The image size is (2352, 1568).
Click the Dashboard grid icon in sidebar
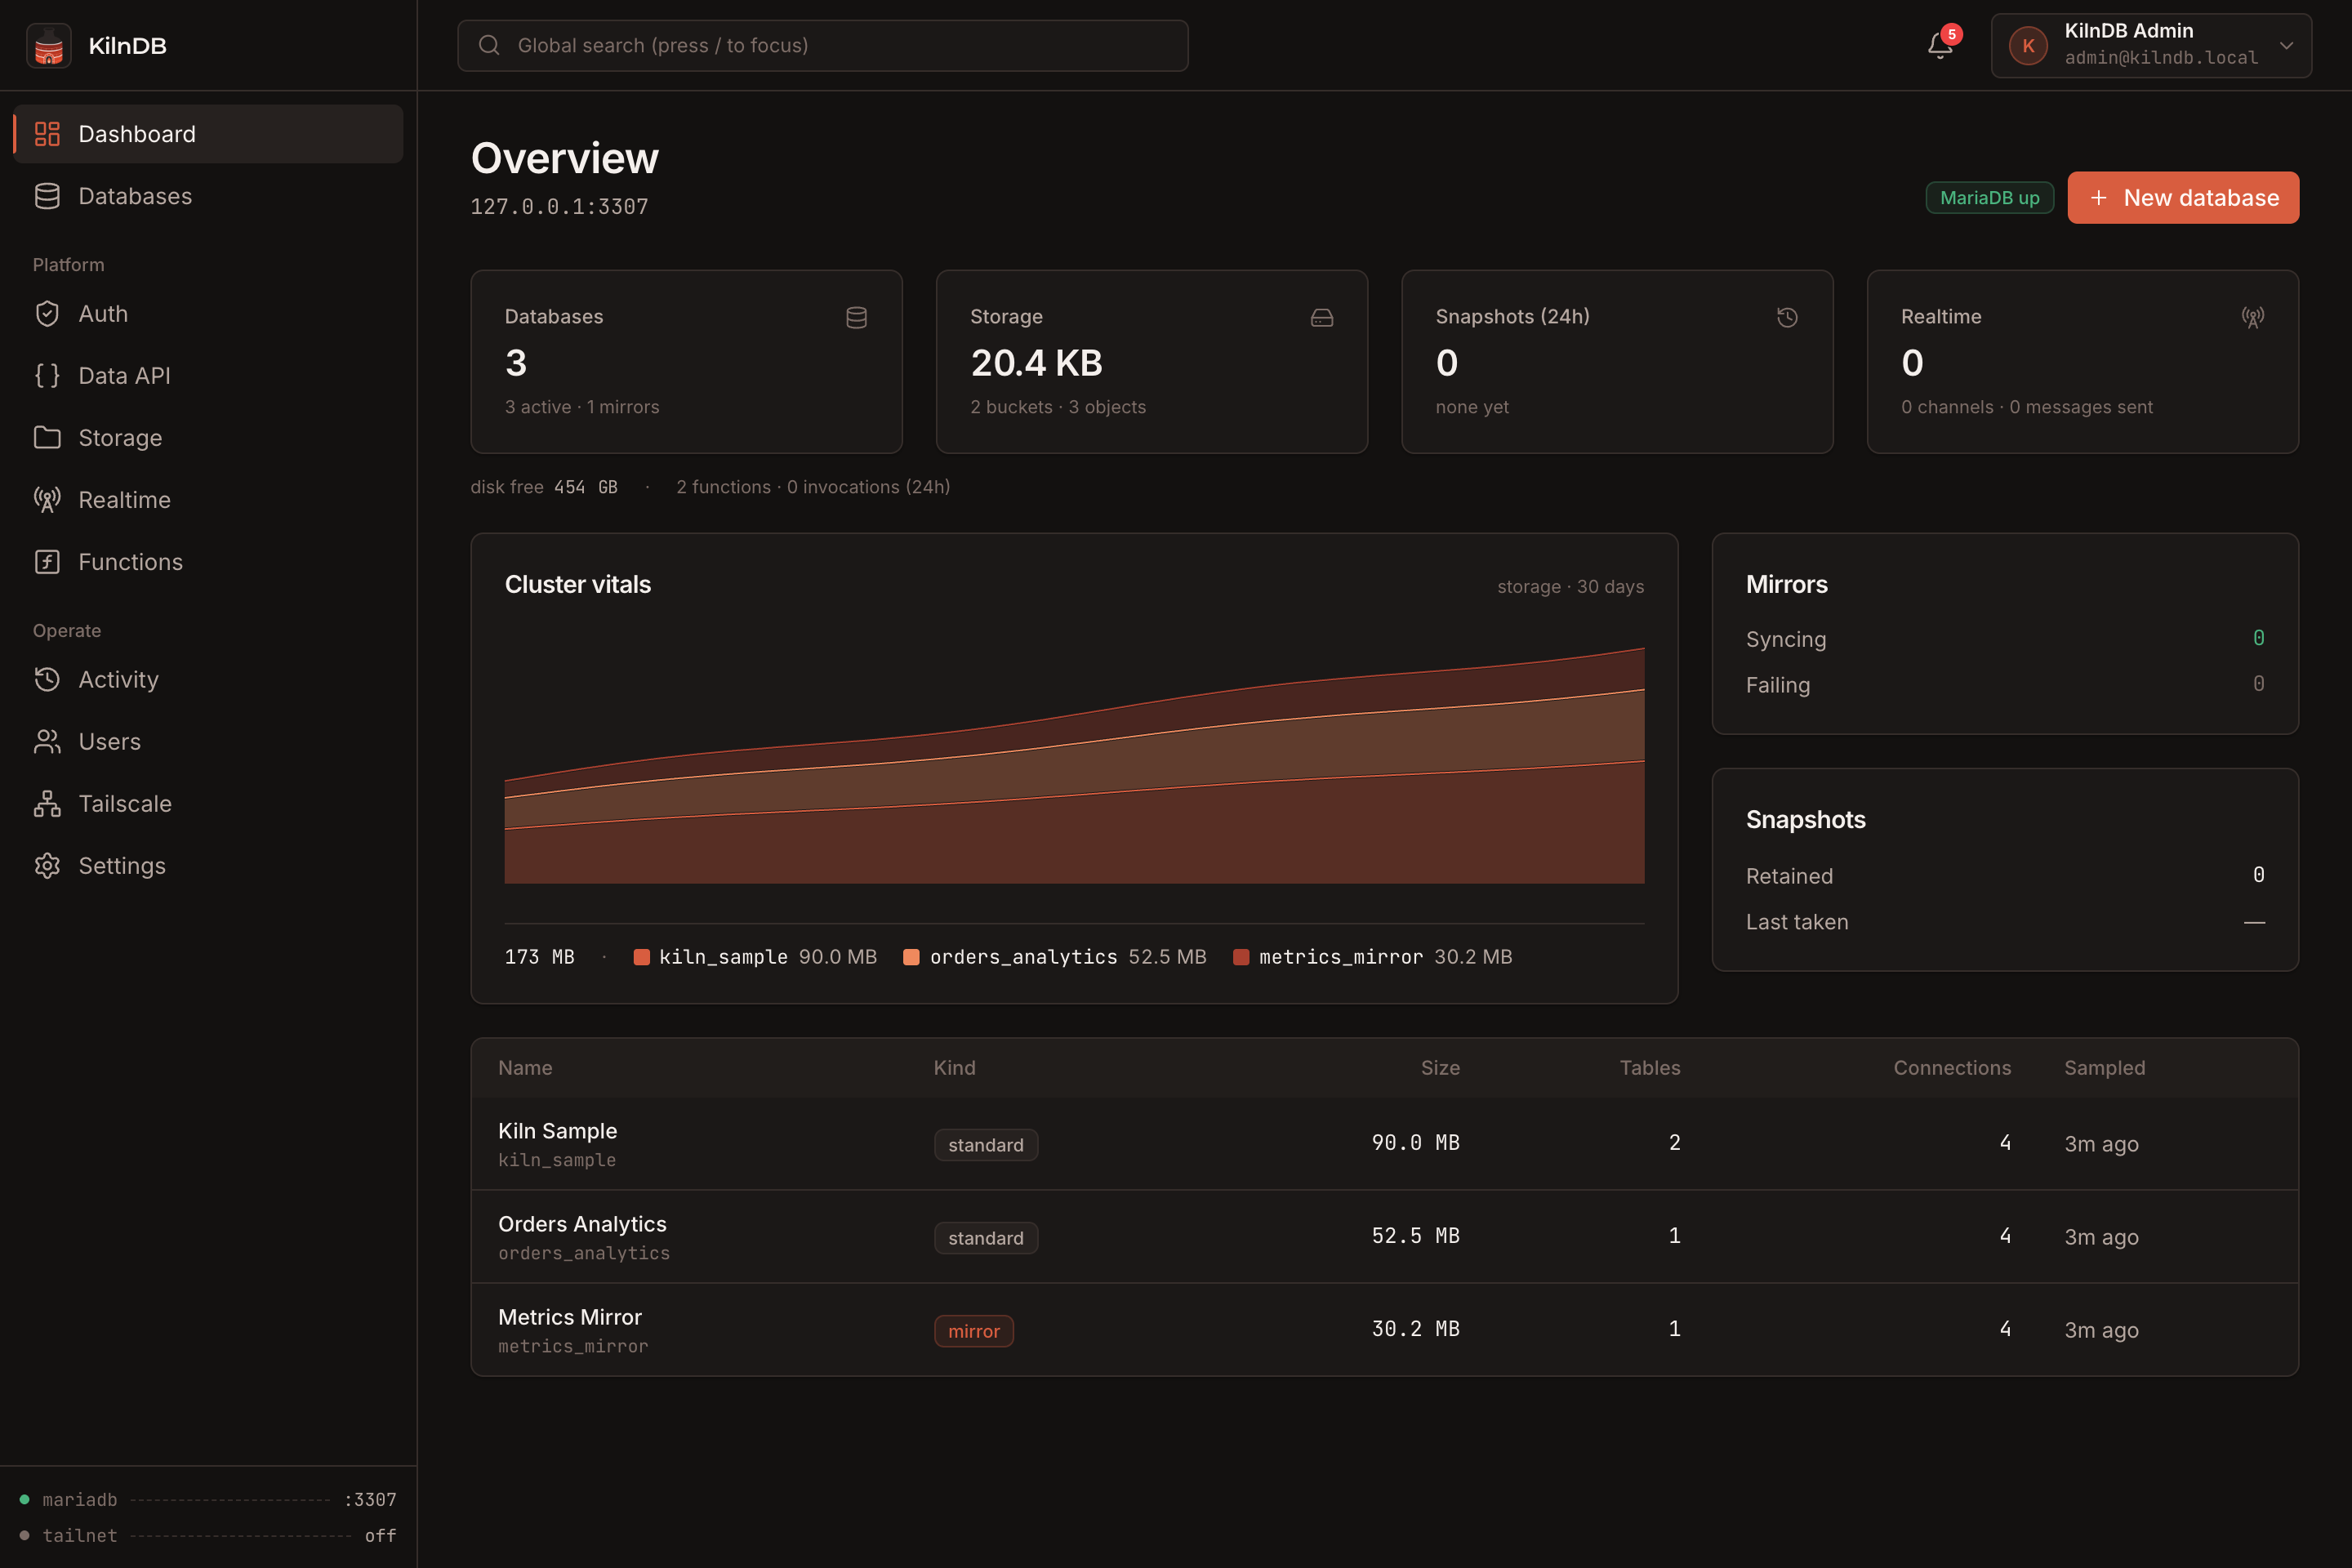tap(47, 134)
